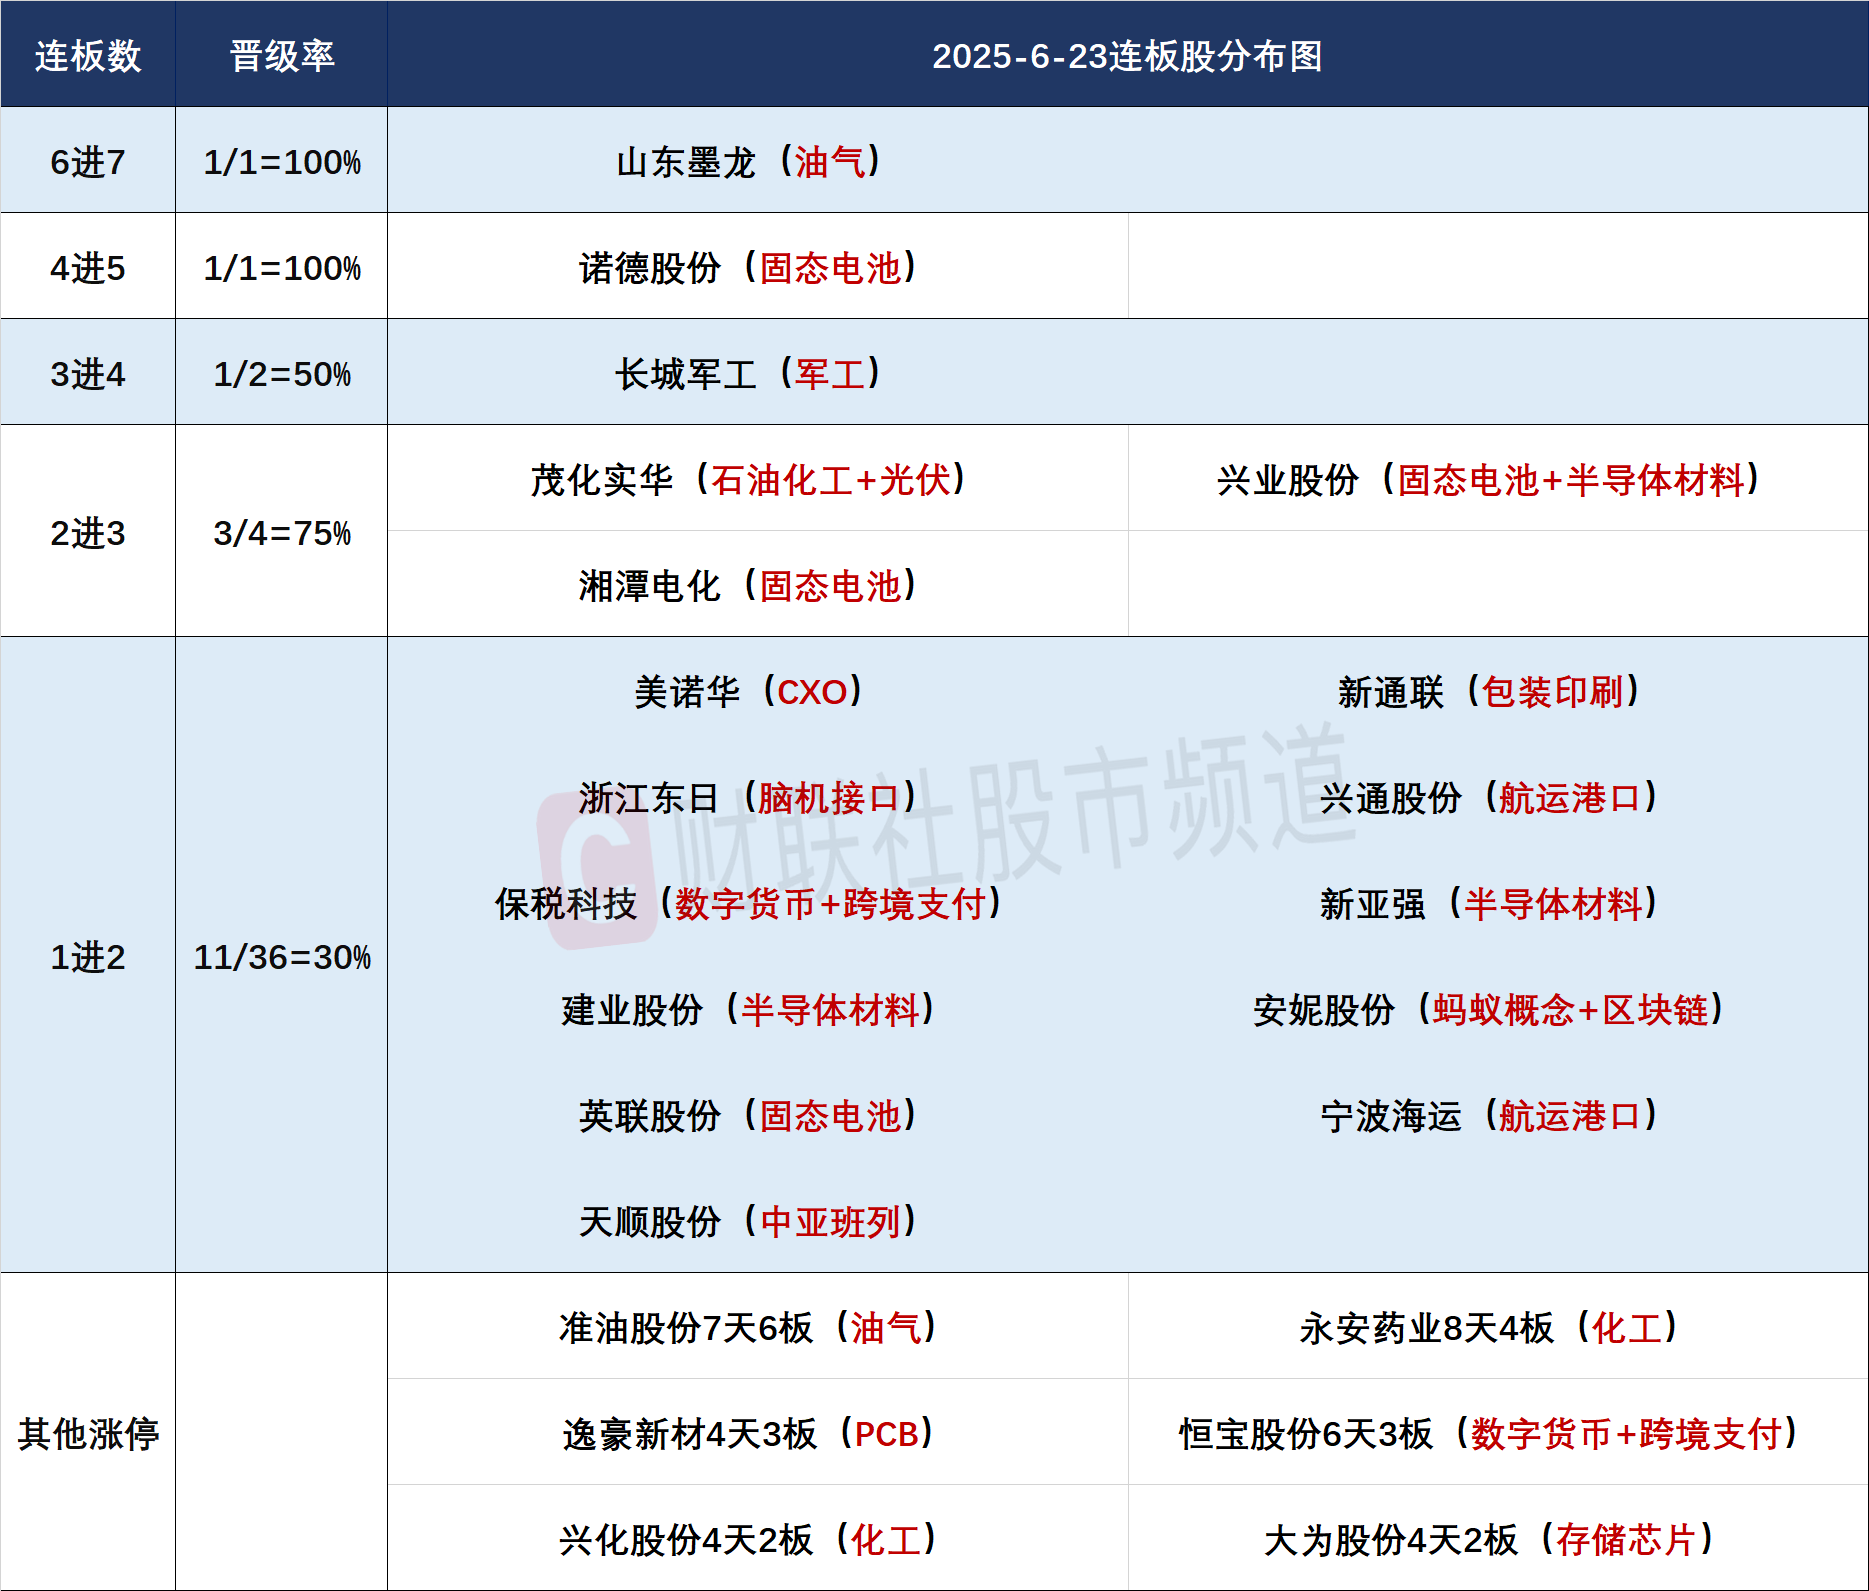Click the 山东墨龙 (油气) cell

[749, 161]
